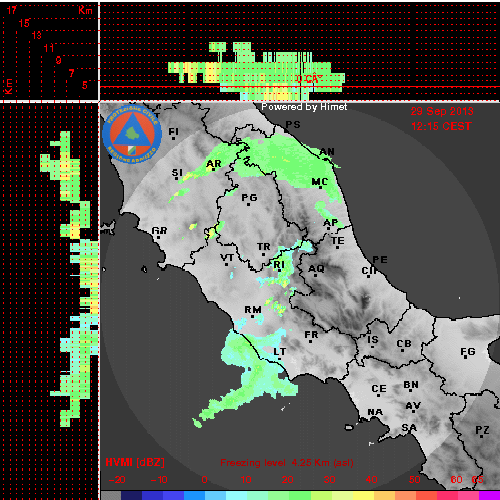Click the NA city label near the coast
Image resolution: width=500 pixels, height=500 pixels.
[x=375, y=412]
